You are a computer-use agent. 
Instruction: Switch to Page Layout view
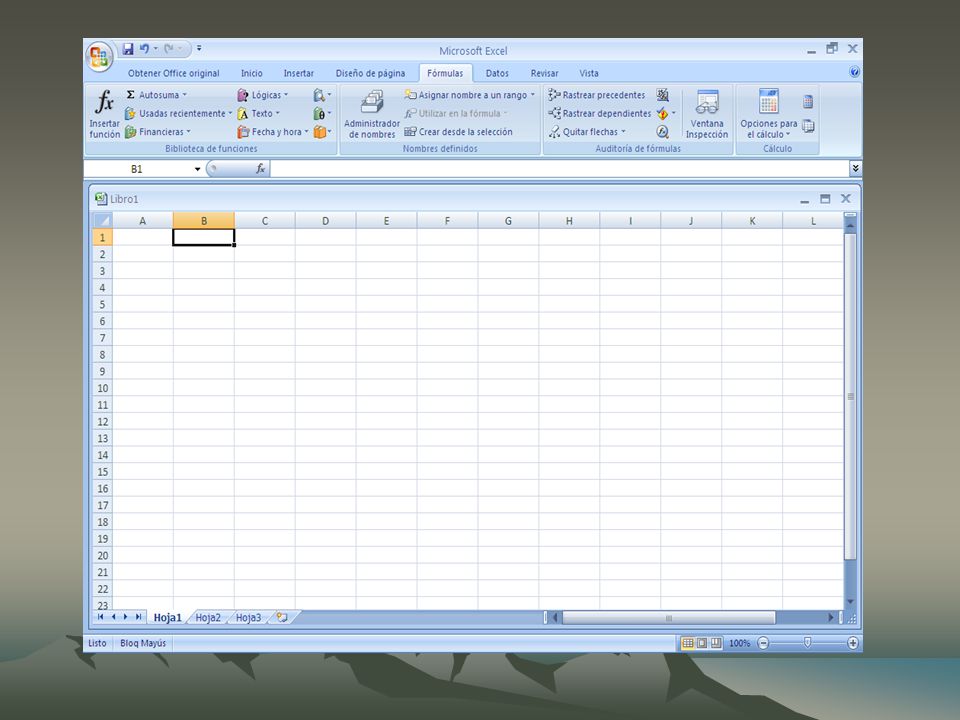702,643
